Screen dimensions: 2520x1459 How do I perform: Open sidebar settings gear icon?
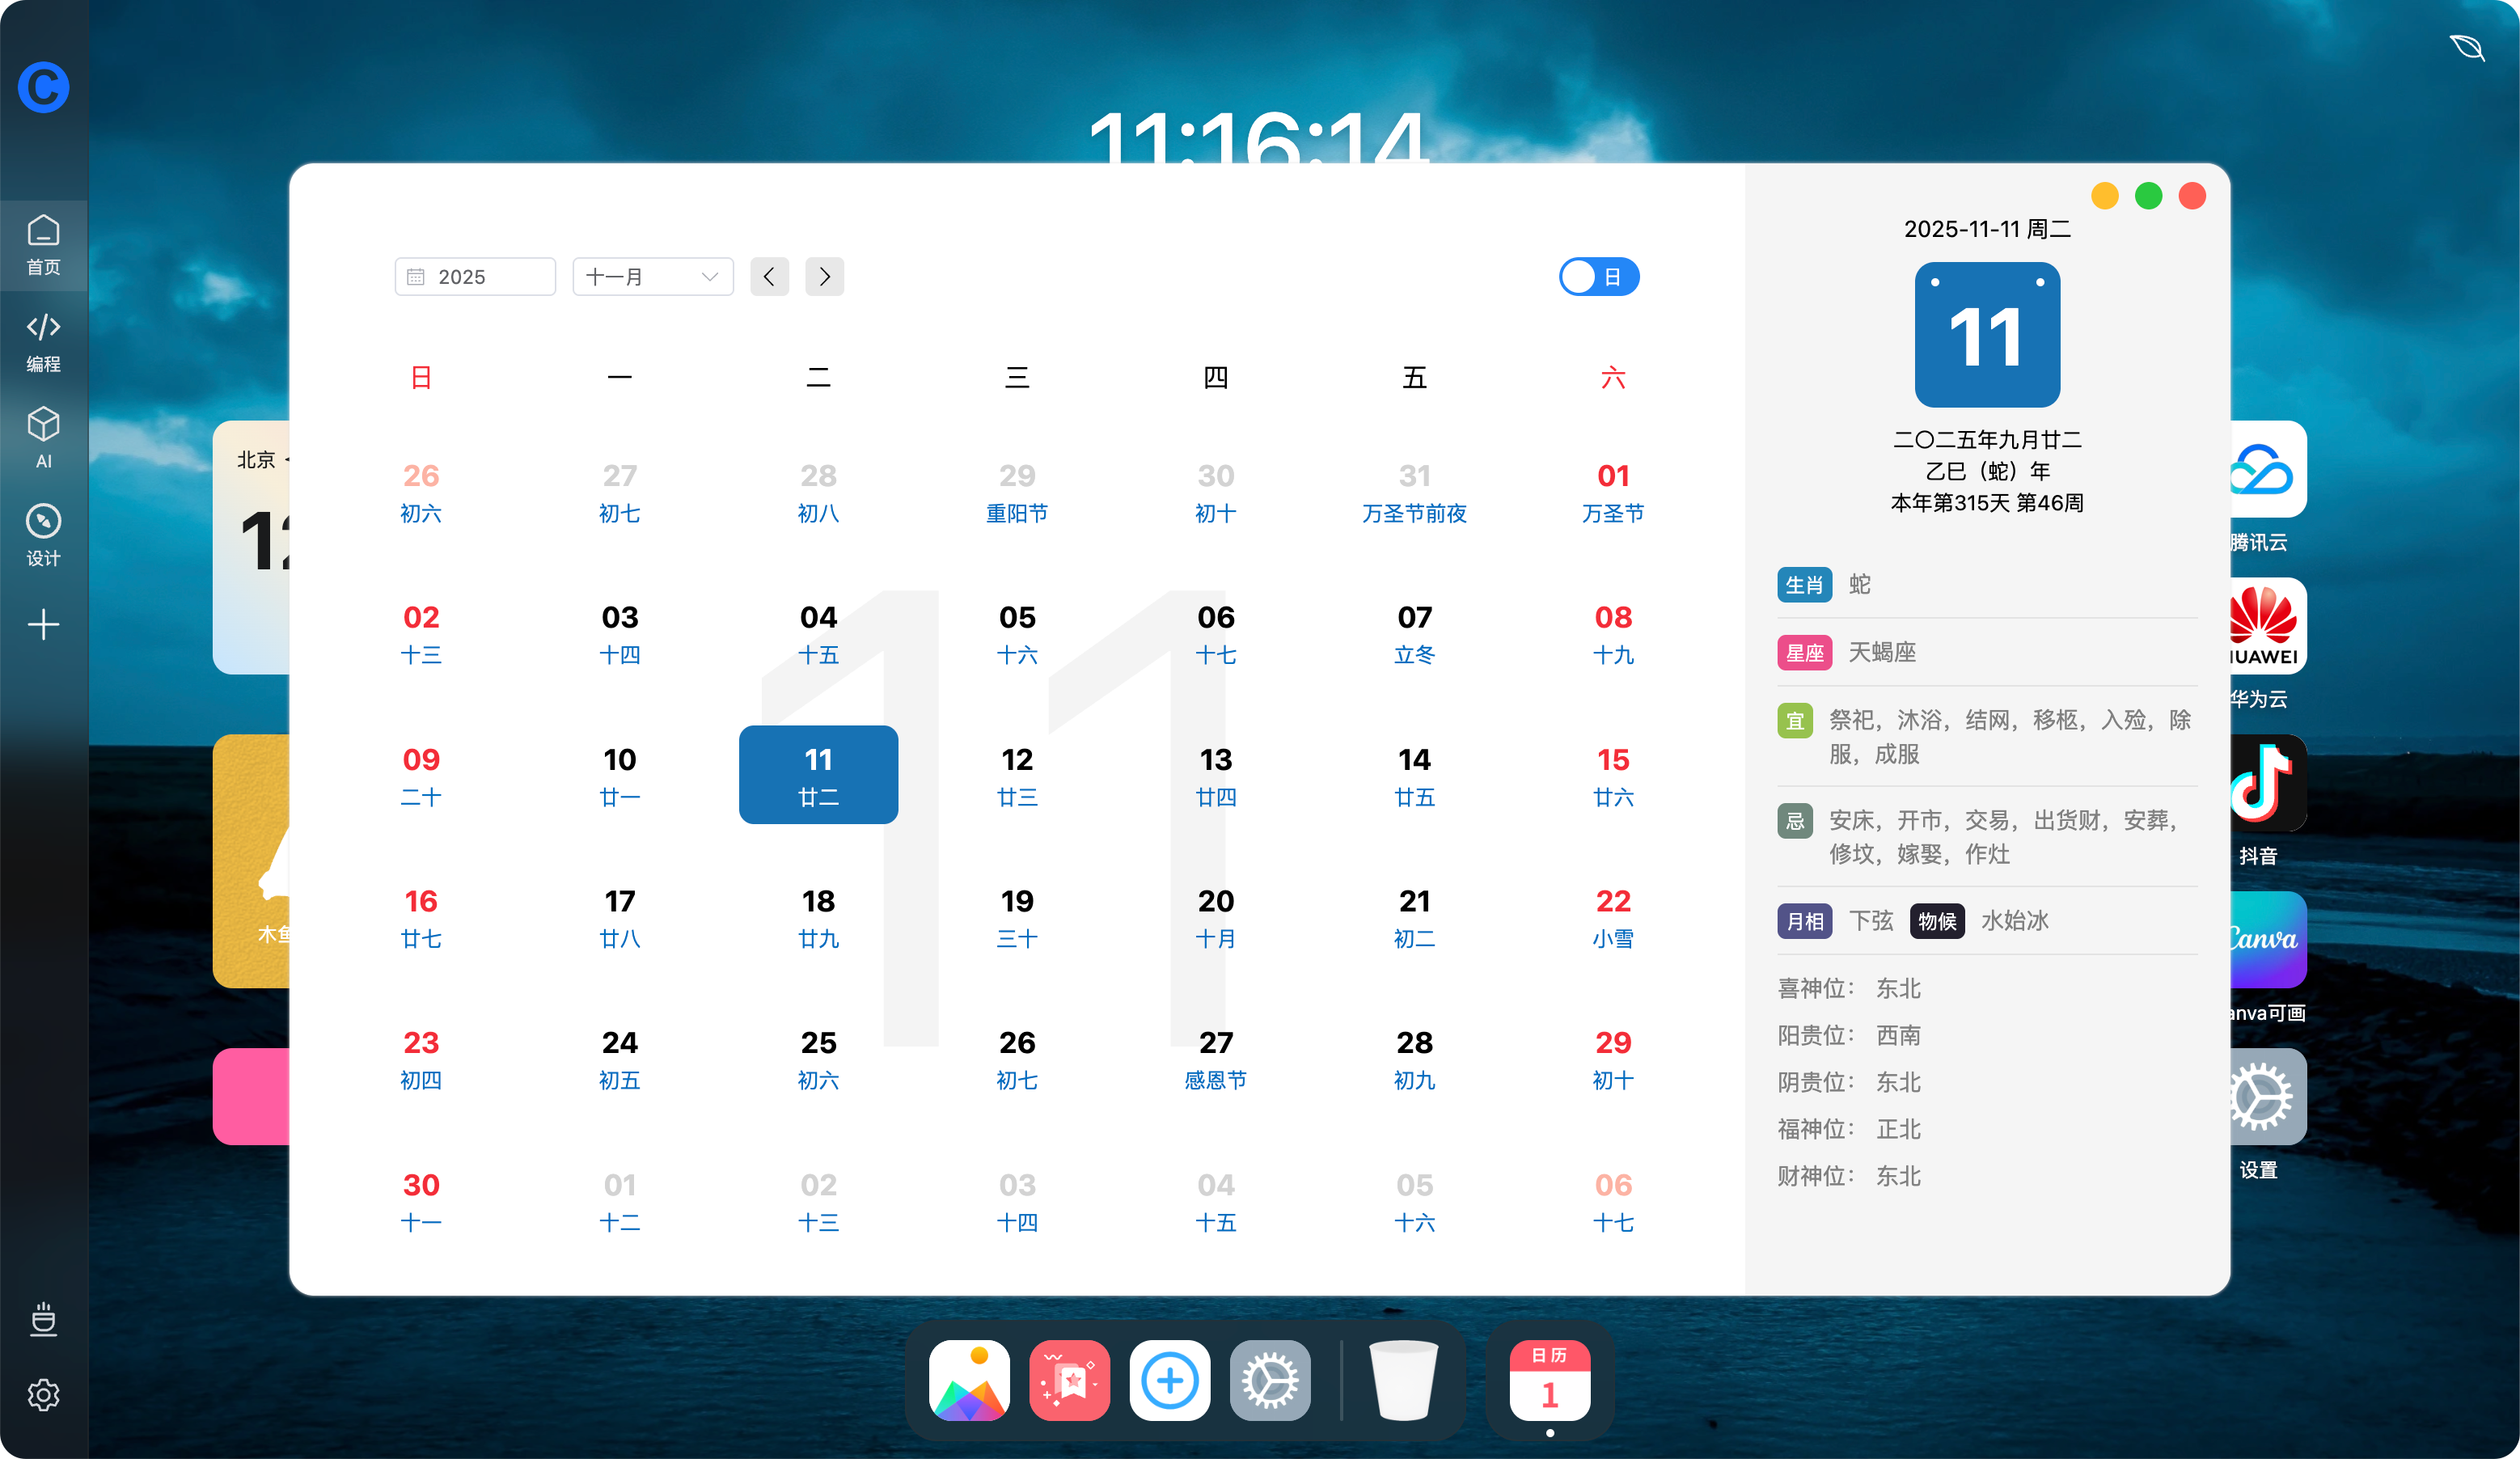(x=43, y=1394)
